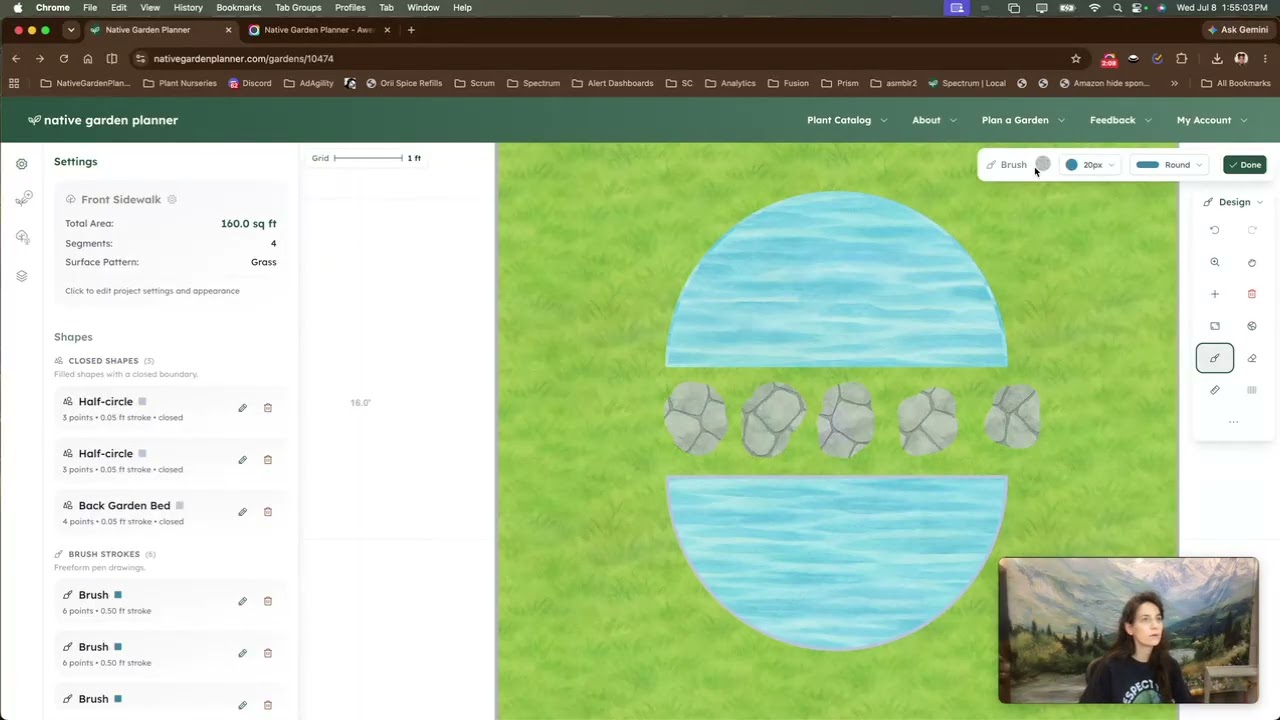Click the address bar URL
The width and height of the screenshot is (1280, 720).
[x=243, y=59]
